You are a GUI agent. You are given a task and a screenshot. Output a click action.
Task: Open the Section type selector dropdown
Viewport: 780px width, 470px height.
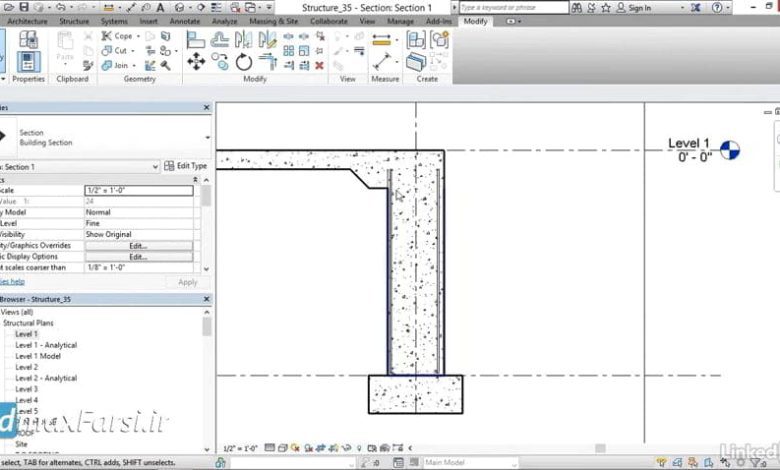click(208, 137)
